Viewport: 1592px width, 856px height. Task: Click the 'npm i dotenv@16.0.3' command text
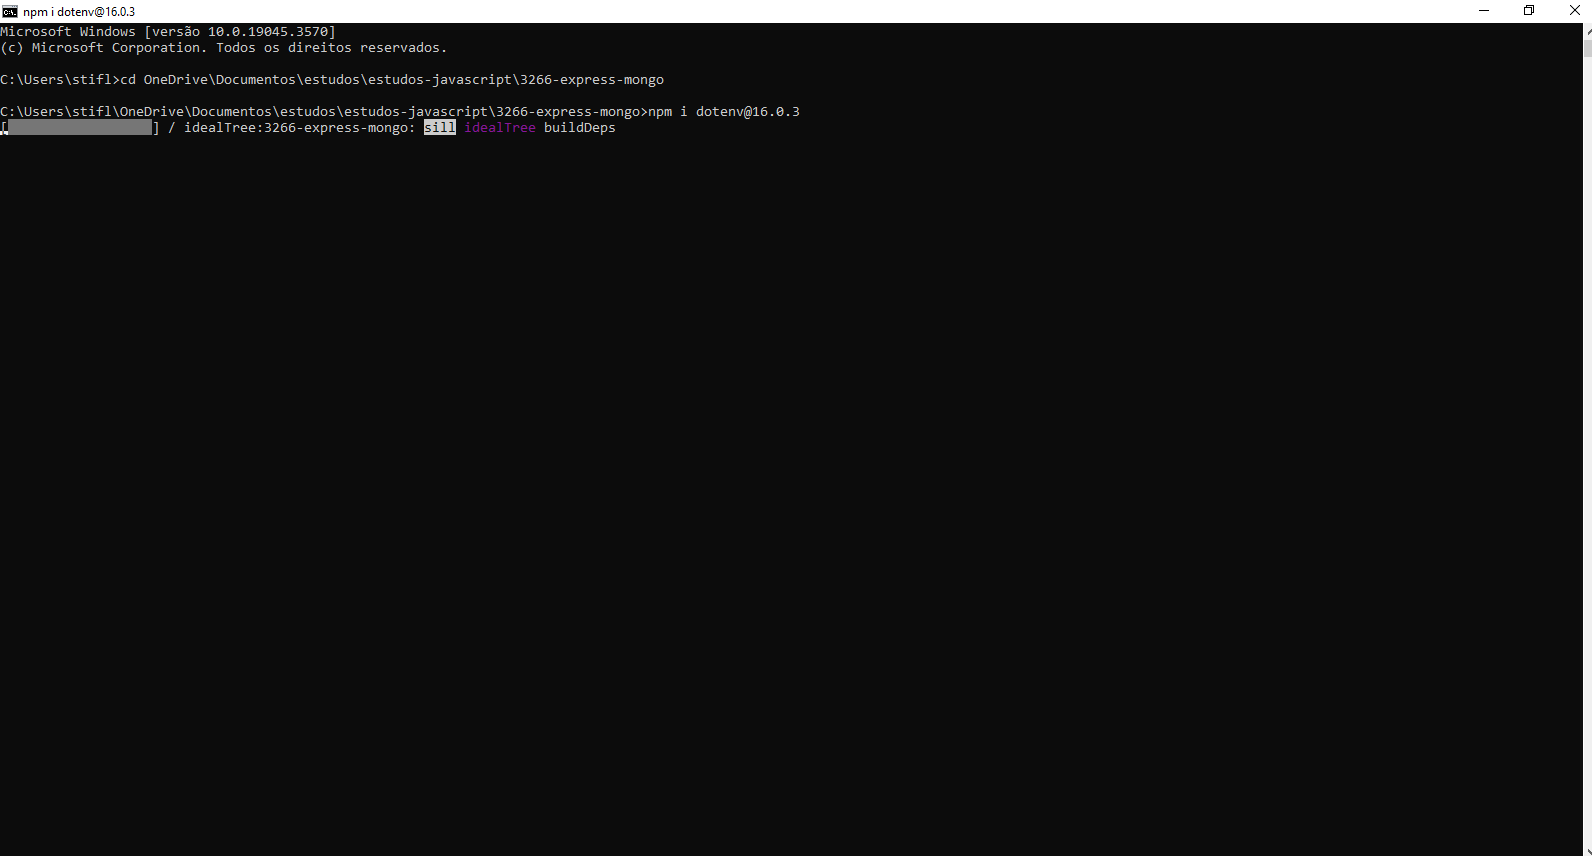tap(724, 112)
